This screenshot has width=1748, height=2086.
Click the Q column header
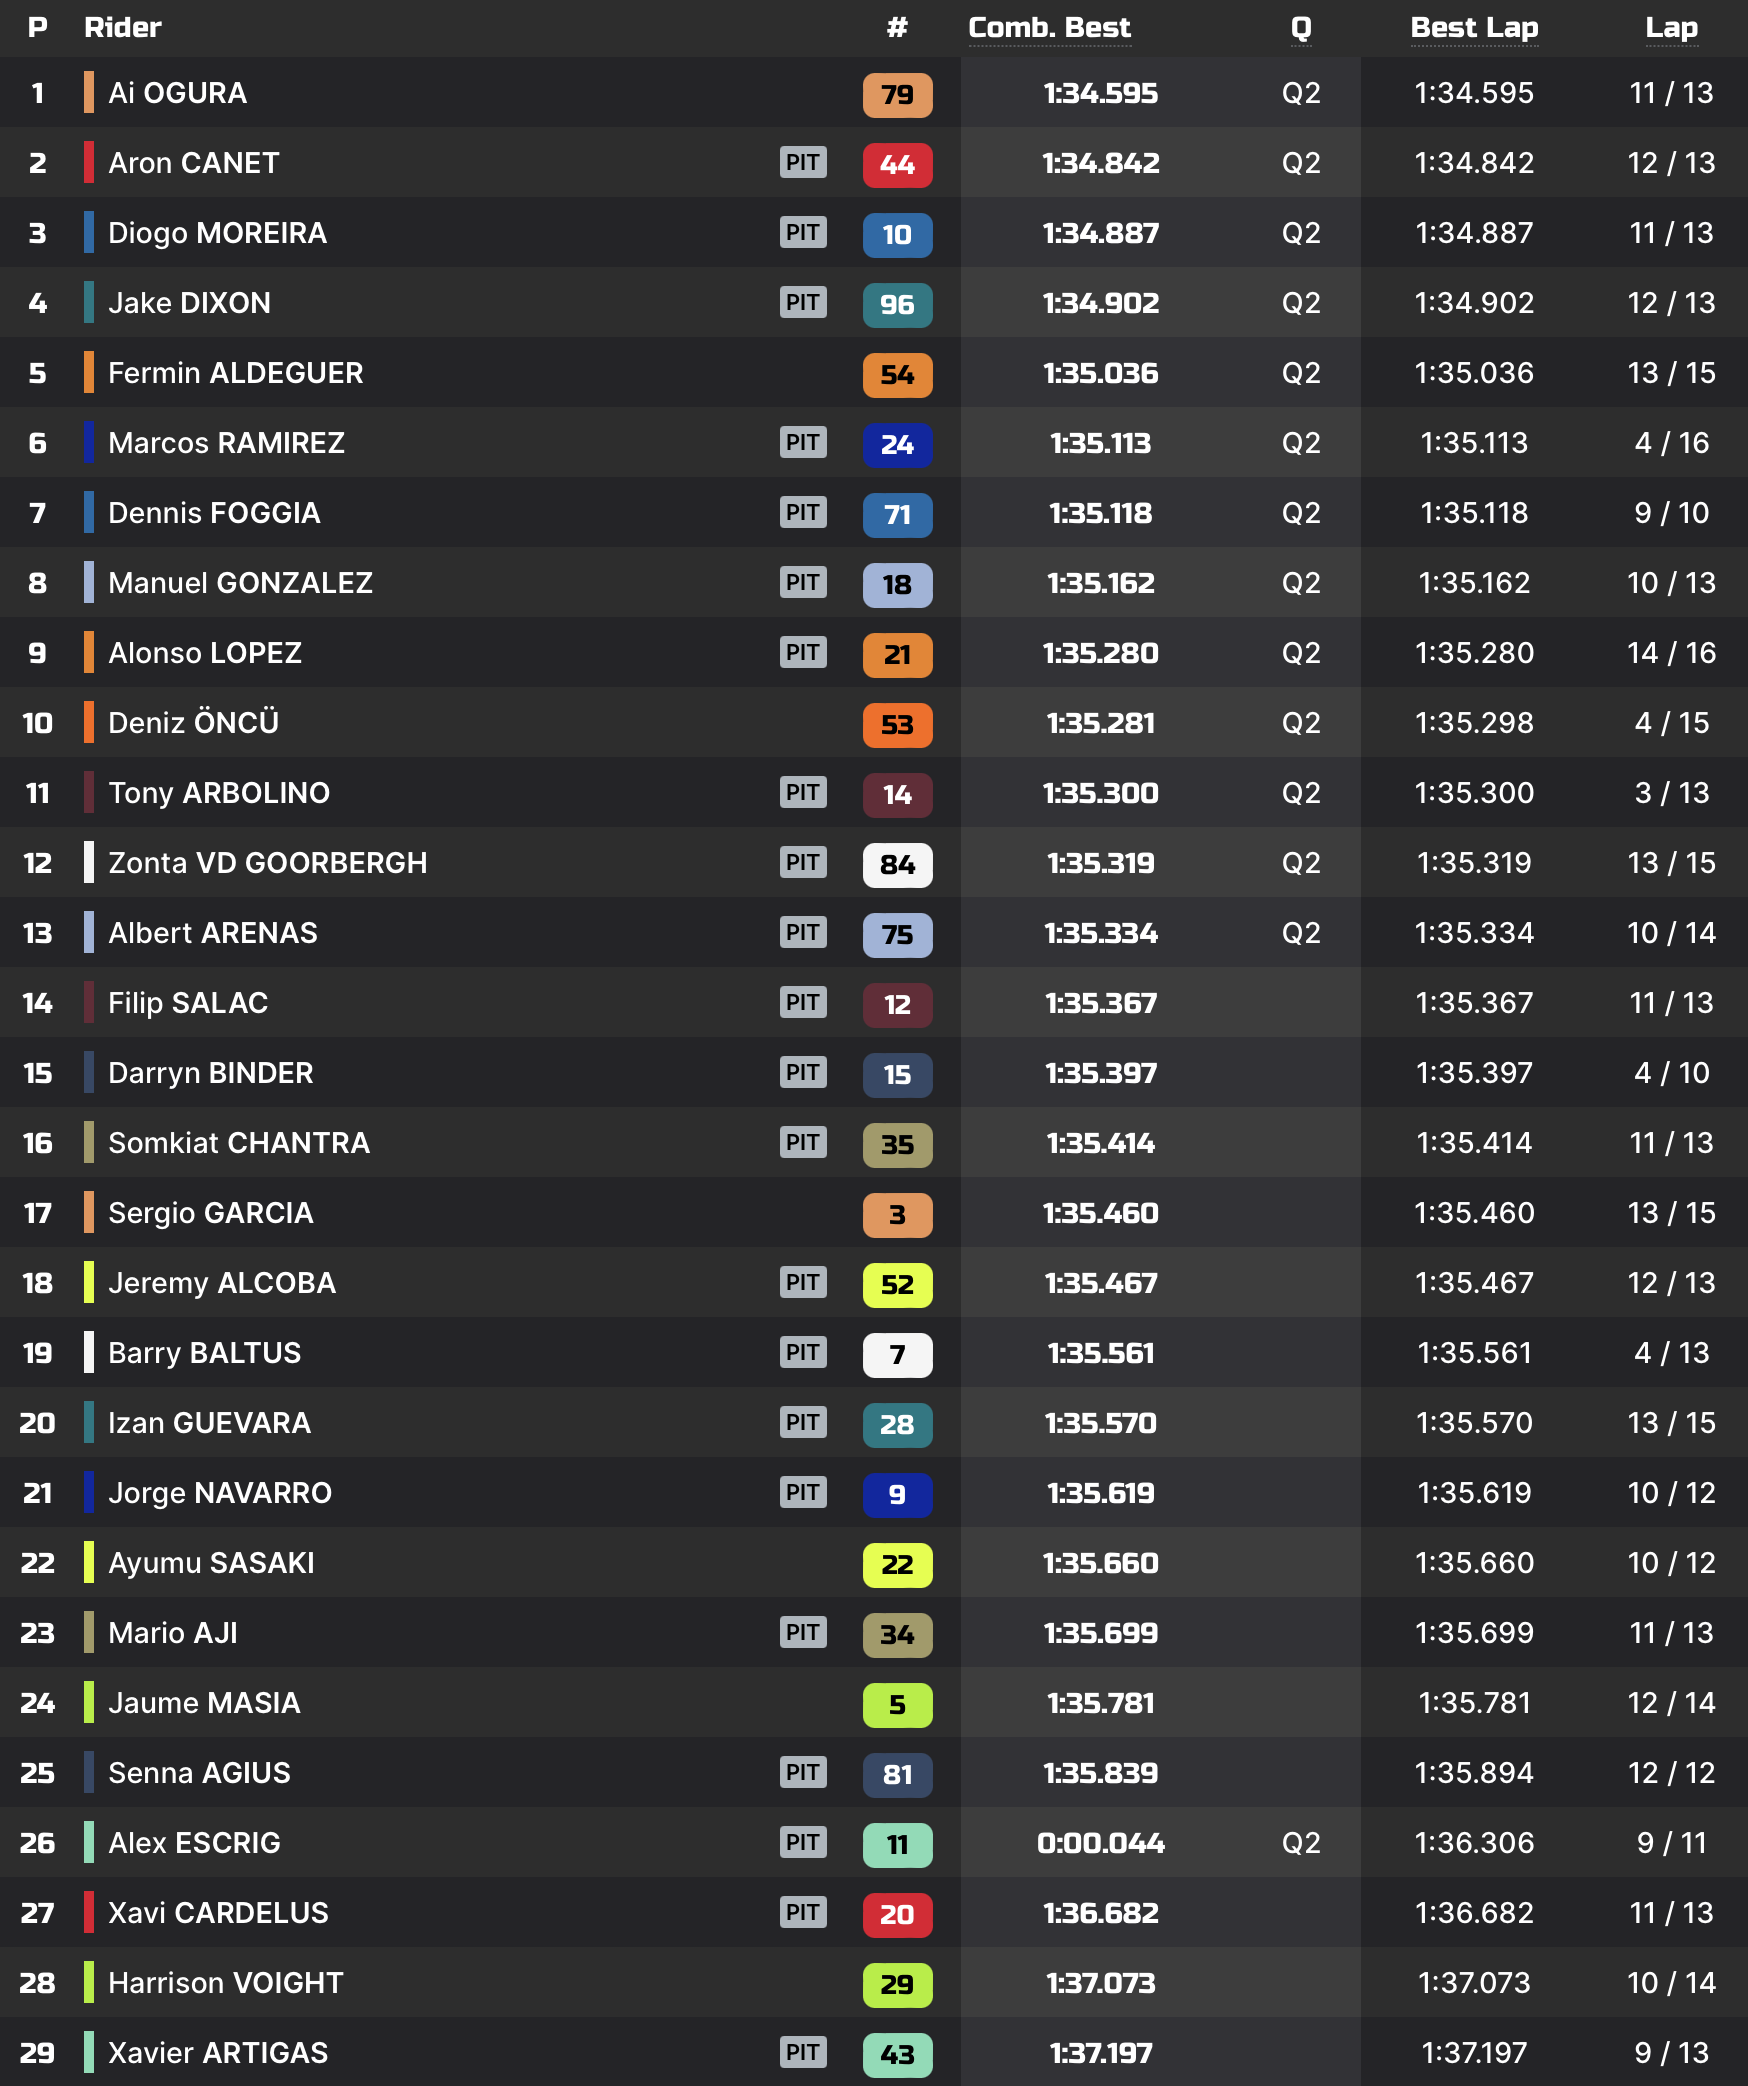[x=1300, y=28]
